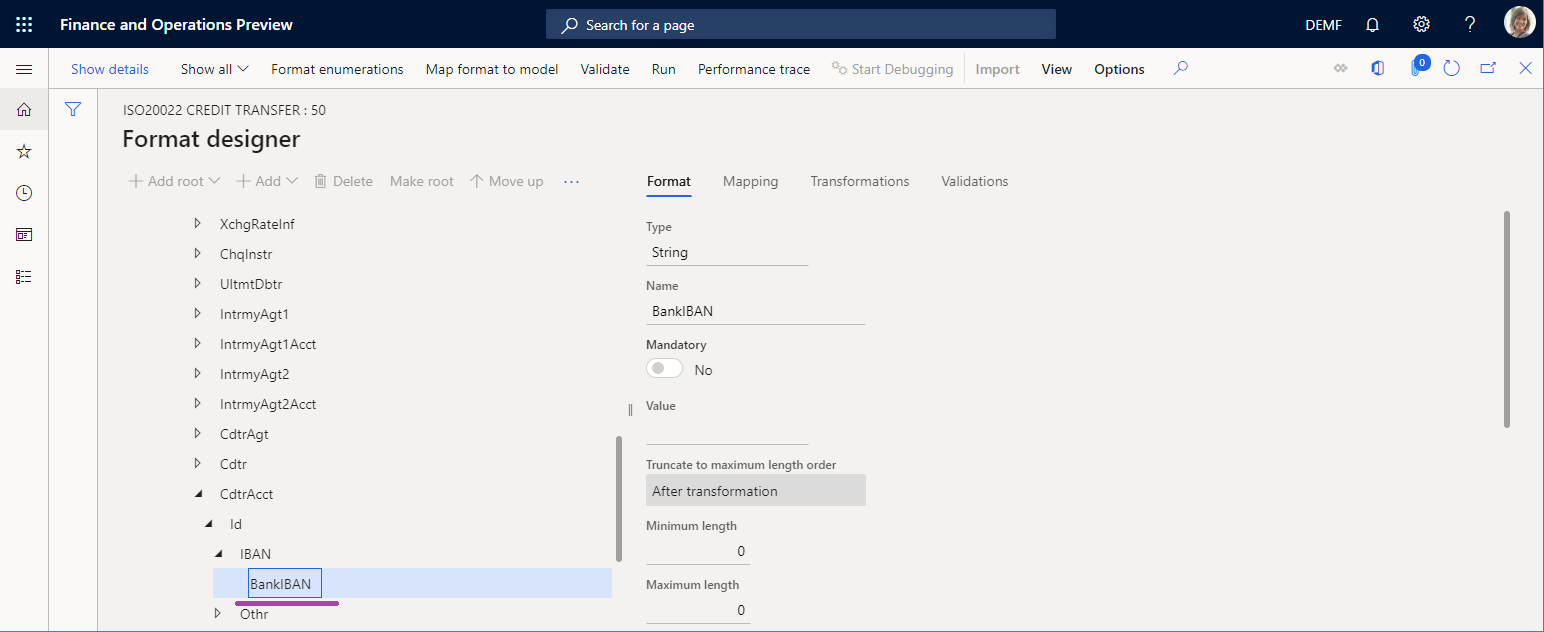
Task: Collapse the navigation pane with hamburger icon
Action: click(24, 68)
